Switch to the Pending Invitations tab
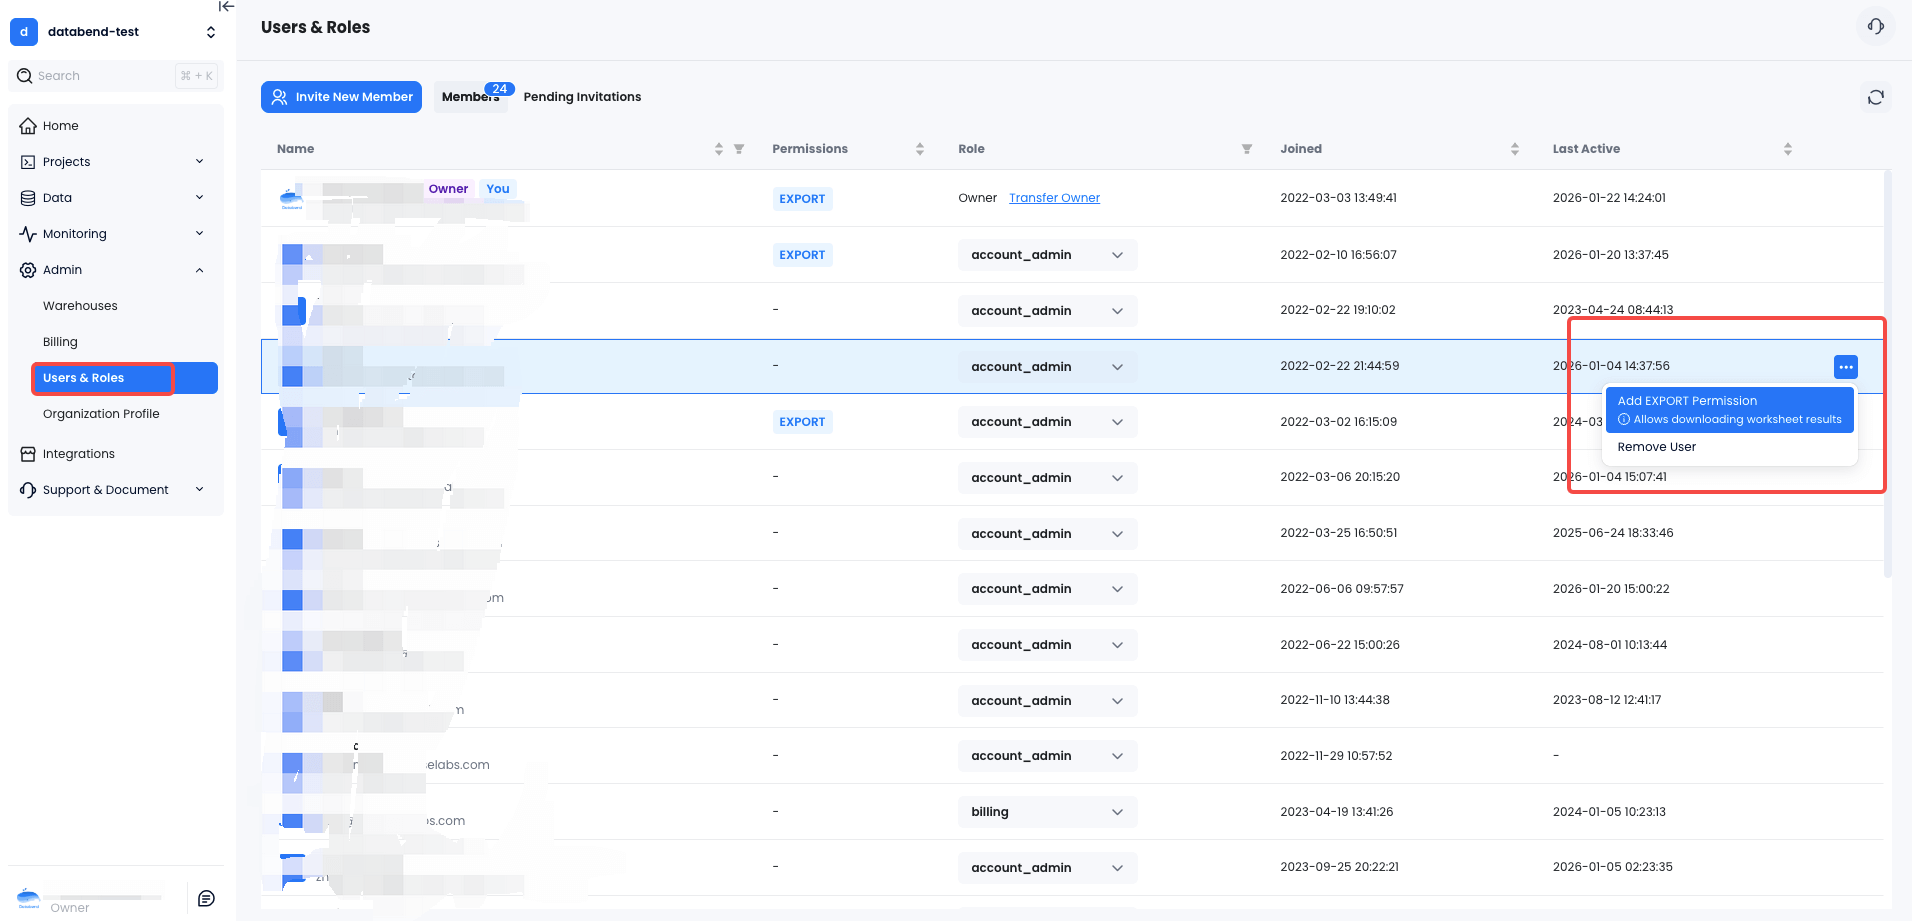1912x921 pixels. (x=582, y=97)
